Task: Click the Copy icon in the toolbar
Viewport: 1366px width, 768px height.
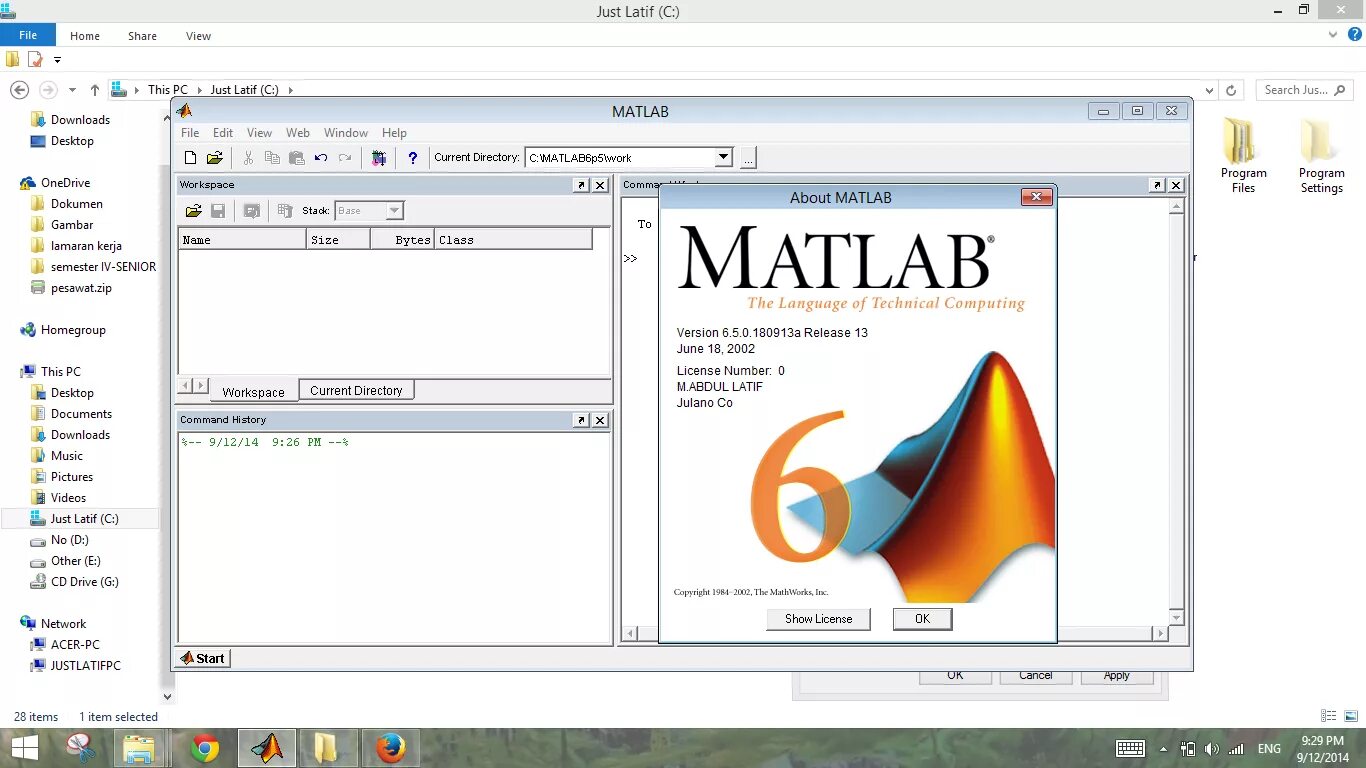Action: pos(272,157)
